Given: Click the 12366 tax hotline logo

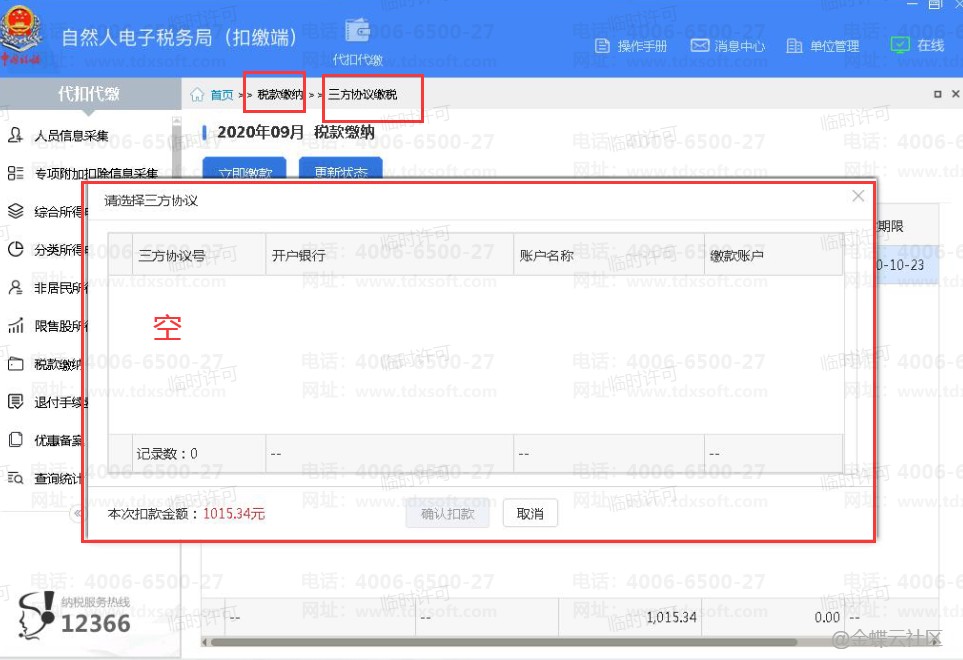Looking at the screenshot, I should point(74,616).
